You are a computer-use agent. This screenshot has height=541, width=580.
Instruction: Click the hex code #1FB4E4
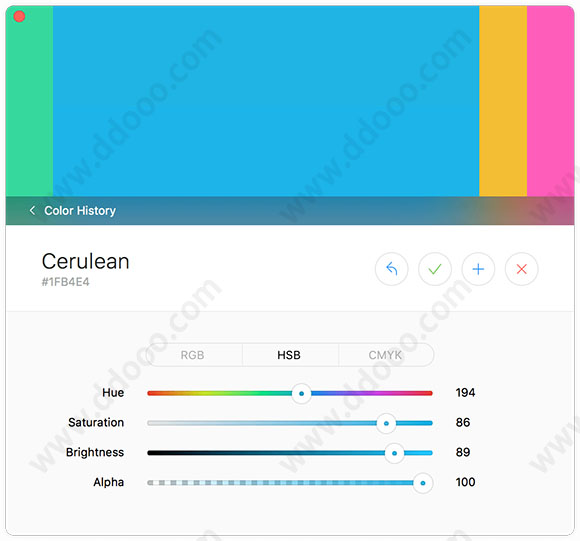pos(65,282)
